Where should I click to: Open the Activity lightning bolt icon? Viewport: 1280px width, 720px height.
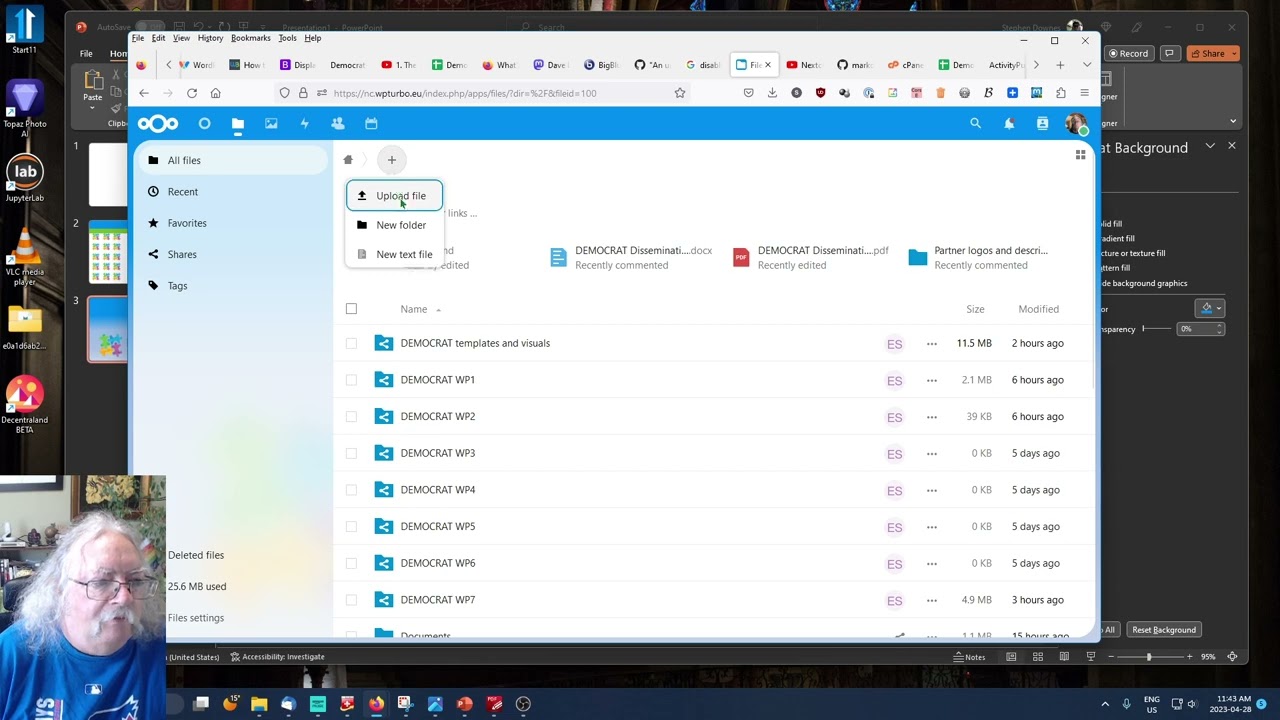point(304,124)
